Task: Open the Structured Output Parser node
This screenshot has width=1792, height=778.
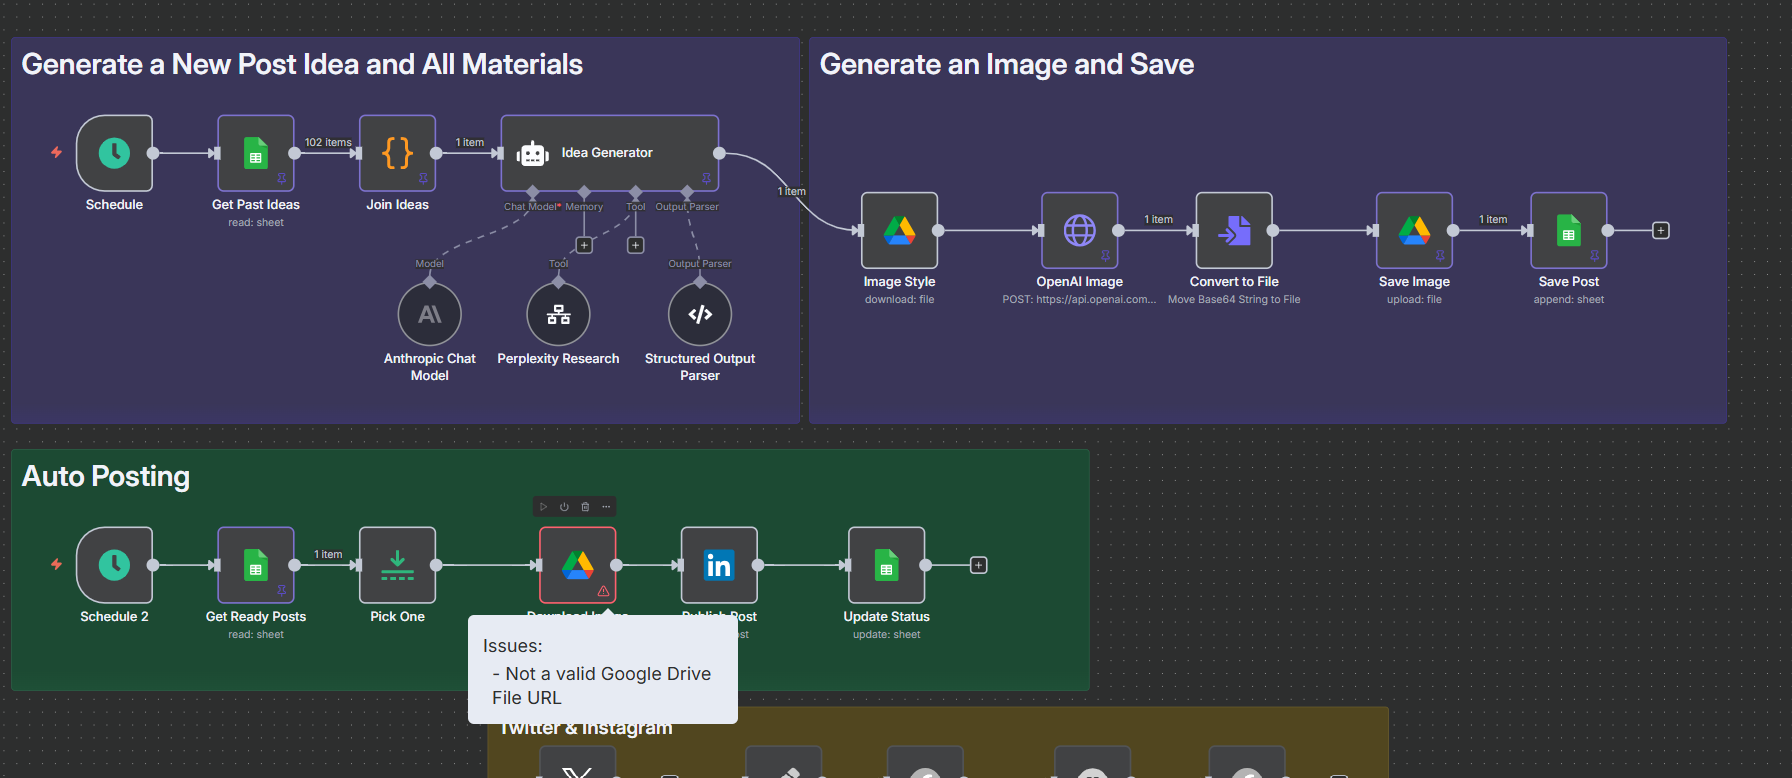Action: [700, 314]
